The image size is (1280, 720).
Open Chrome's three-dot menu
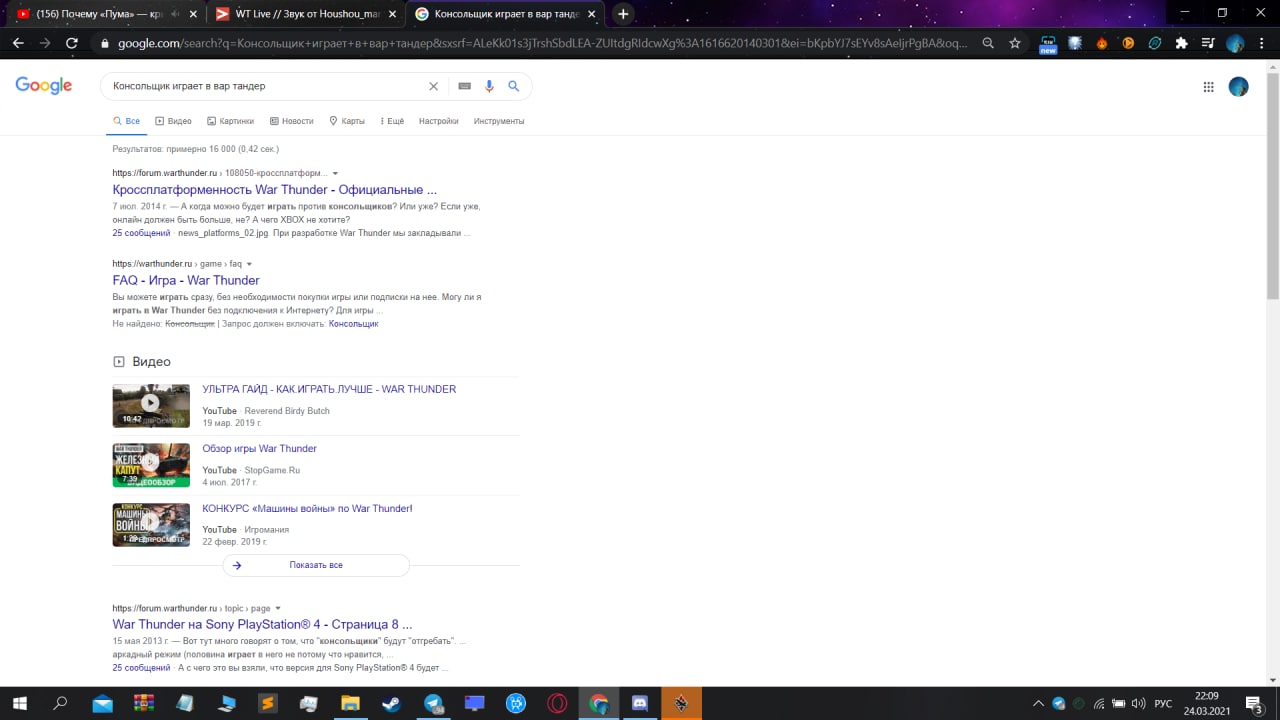(x=1262, y=43)
